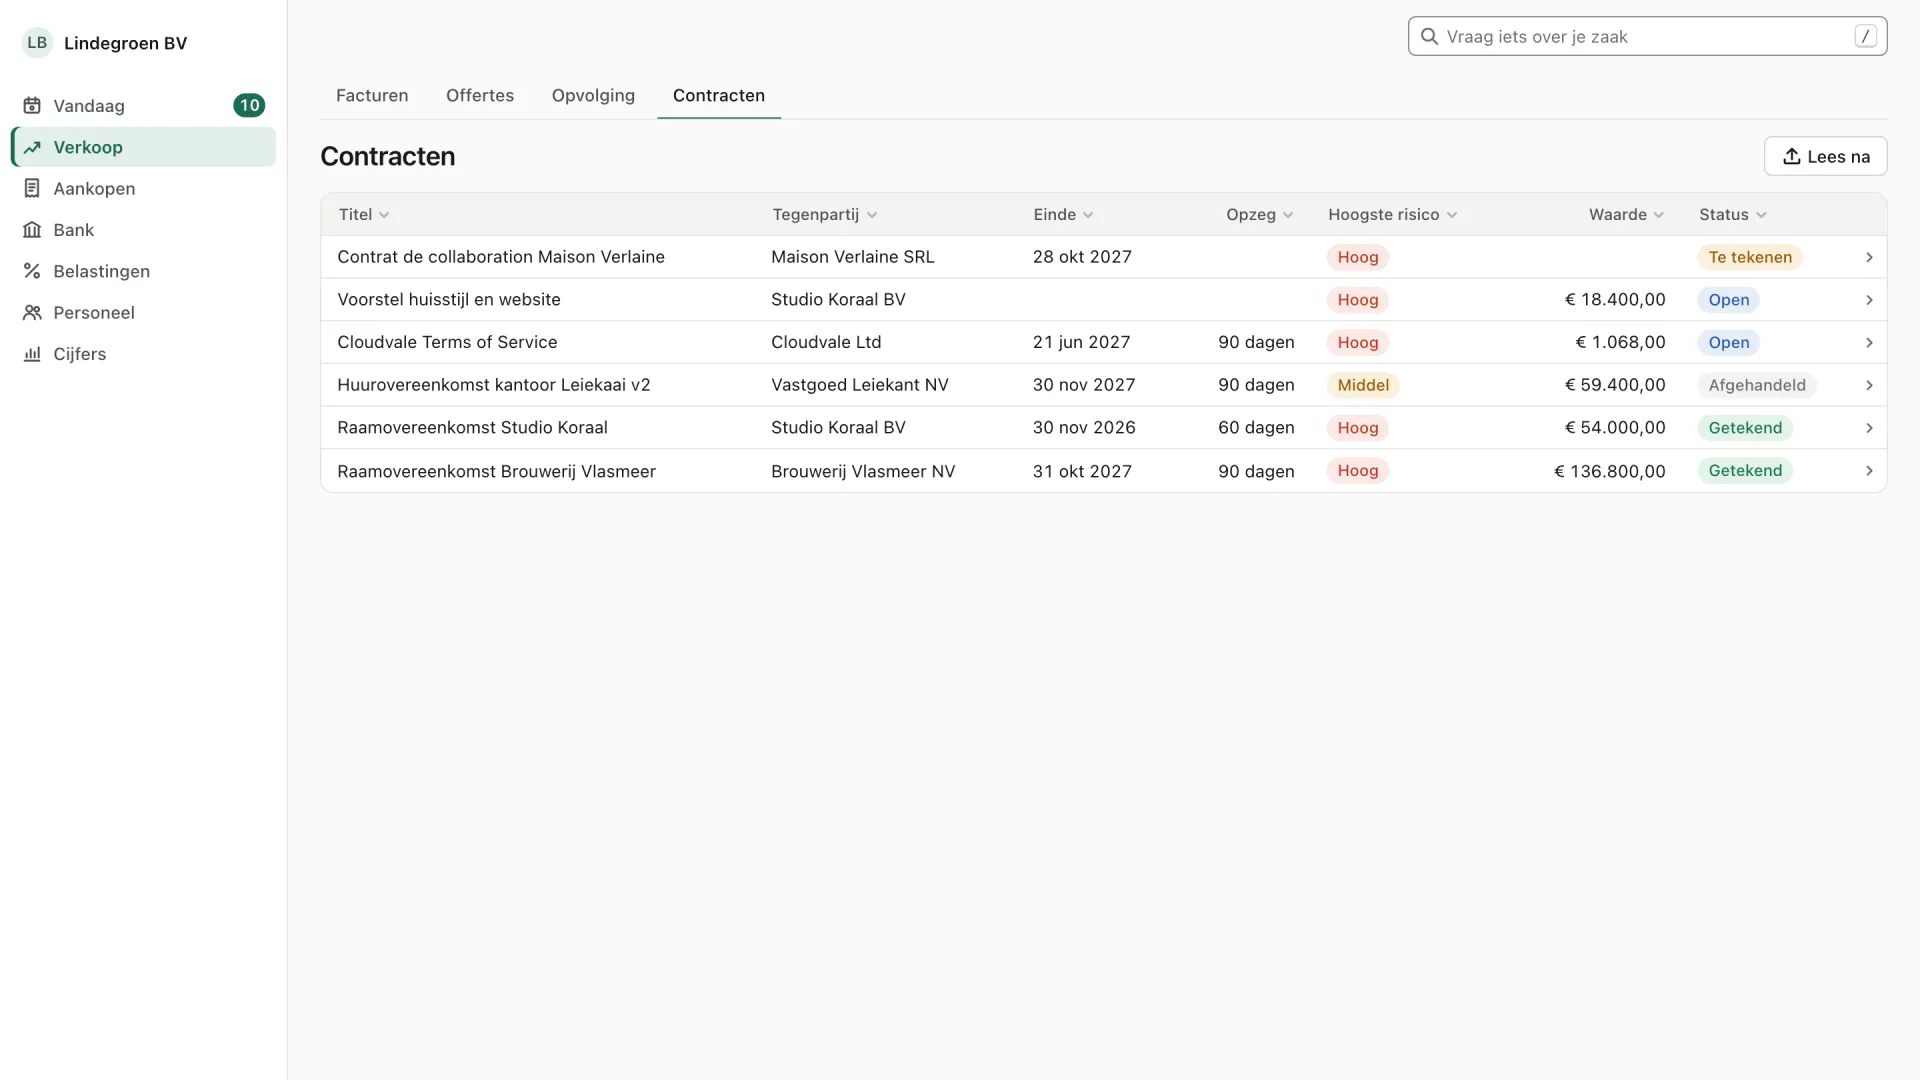Switch to the Facturen tab

click(x=372, y=96)
